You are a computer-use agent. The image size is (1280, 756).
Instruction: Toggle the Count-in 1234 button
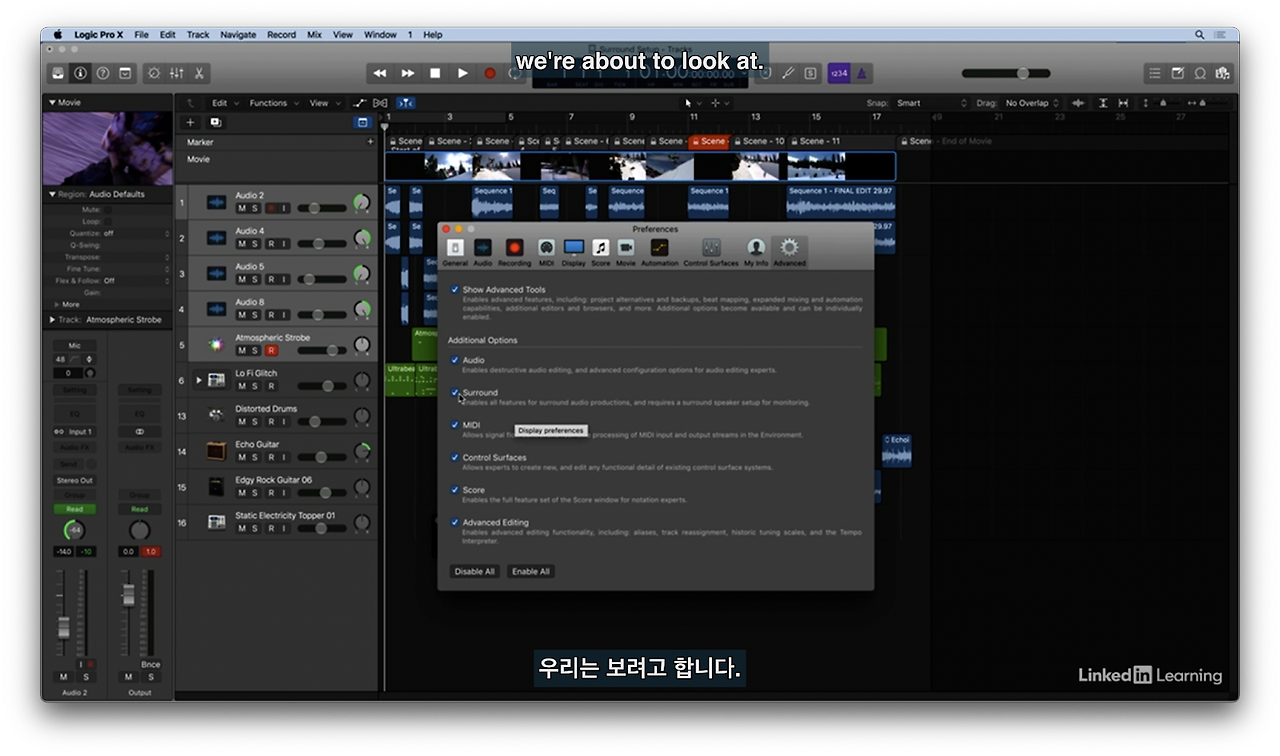point(839,73)
